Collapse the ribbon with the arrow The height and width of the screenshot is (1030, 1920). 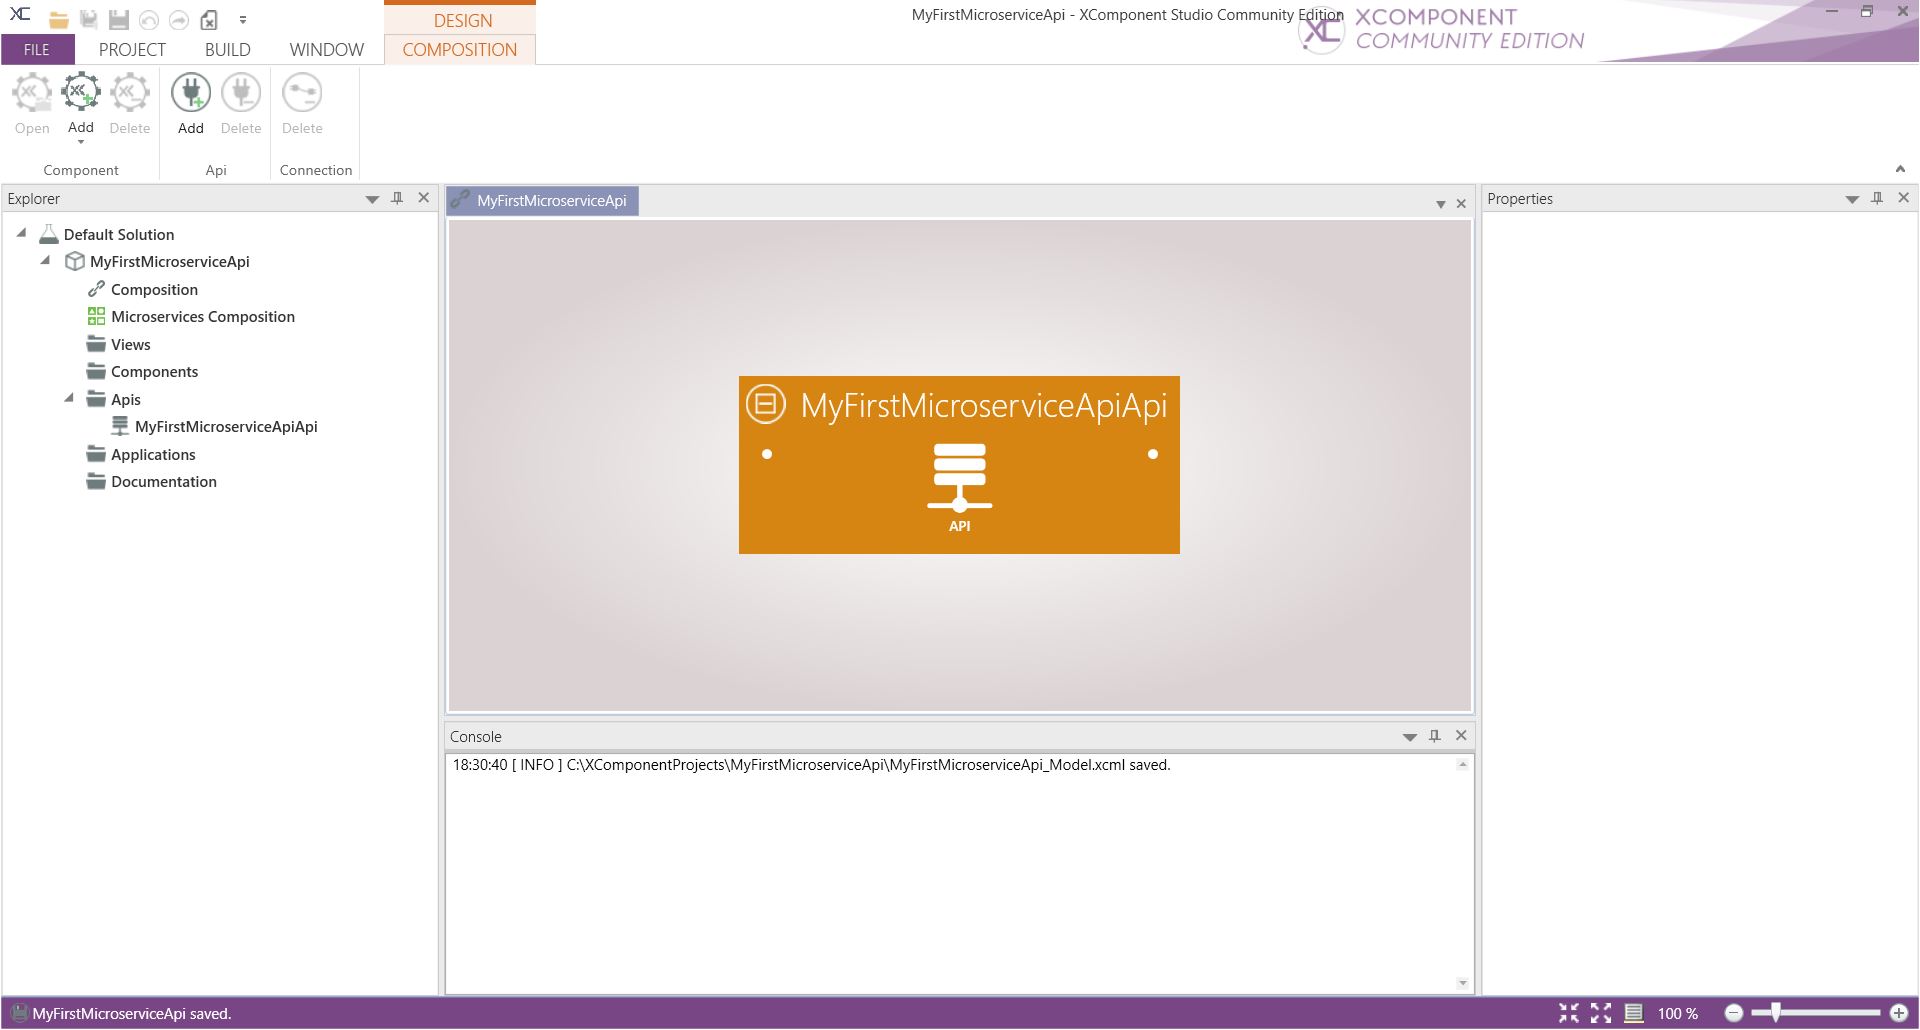(x=1900, y=169)
